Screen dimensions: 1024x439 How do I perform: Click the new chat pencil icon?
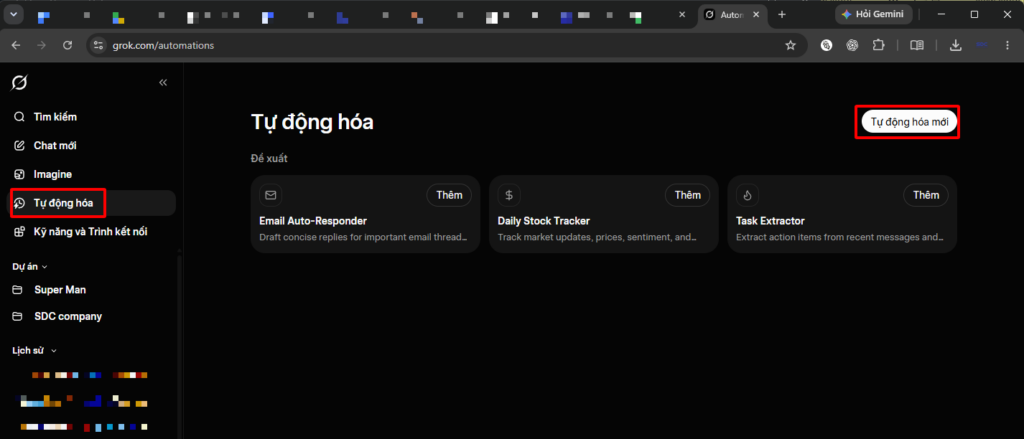(x=20, y=146)
